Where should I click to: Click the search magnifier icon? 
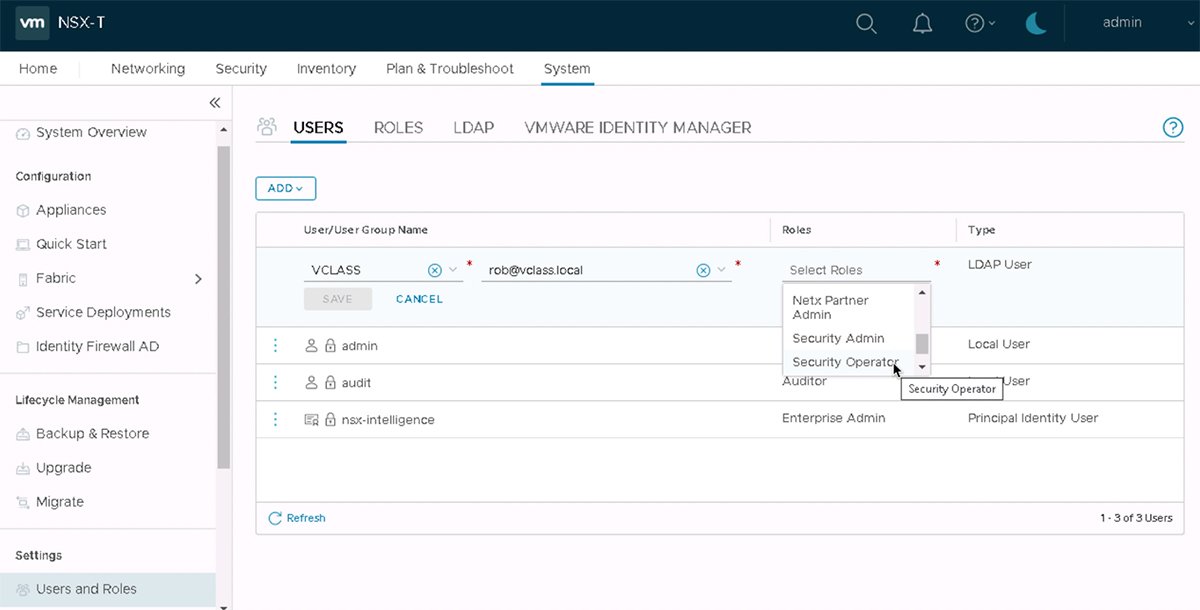[866, 24]
